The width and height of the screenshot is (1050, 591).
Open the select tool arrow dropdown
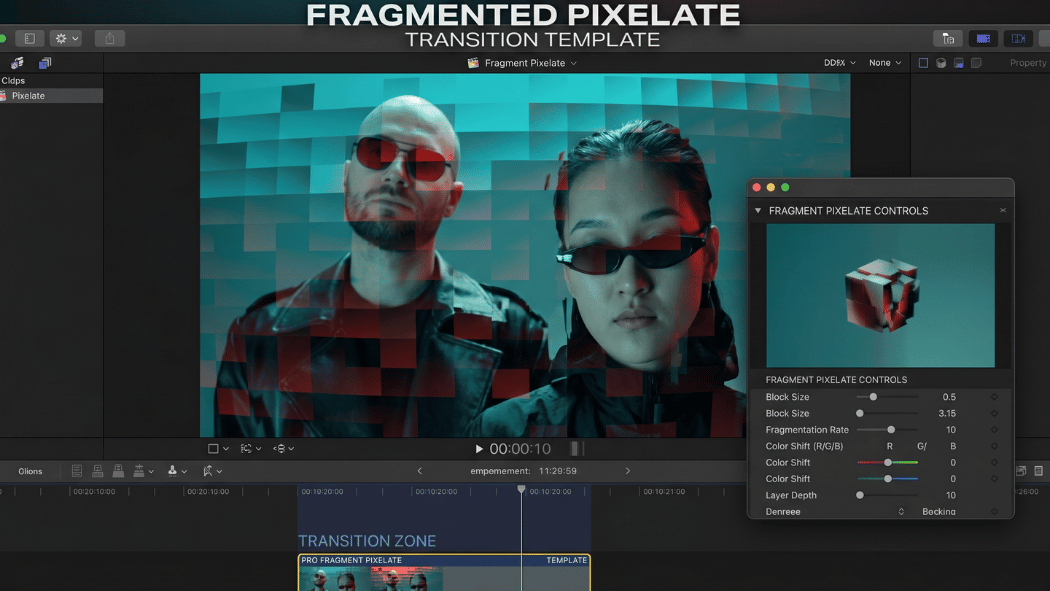[x=211, y=471]
